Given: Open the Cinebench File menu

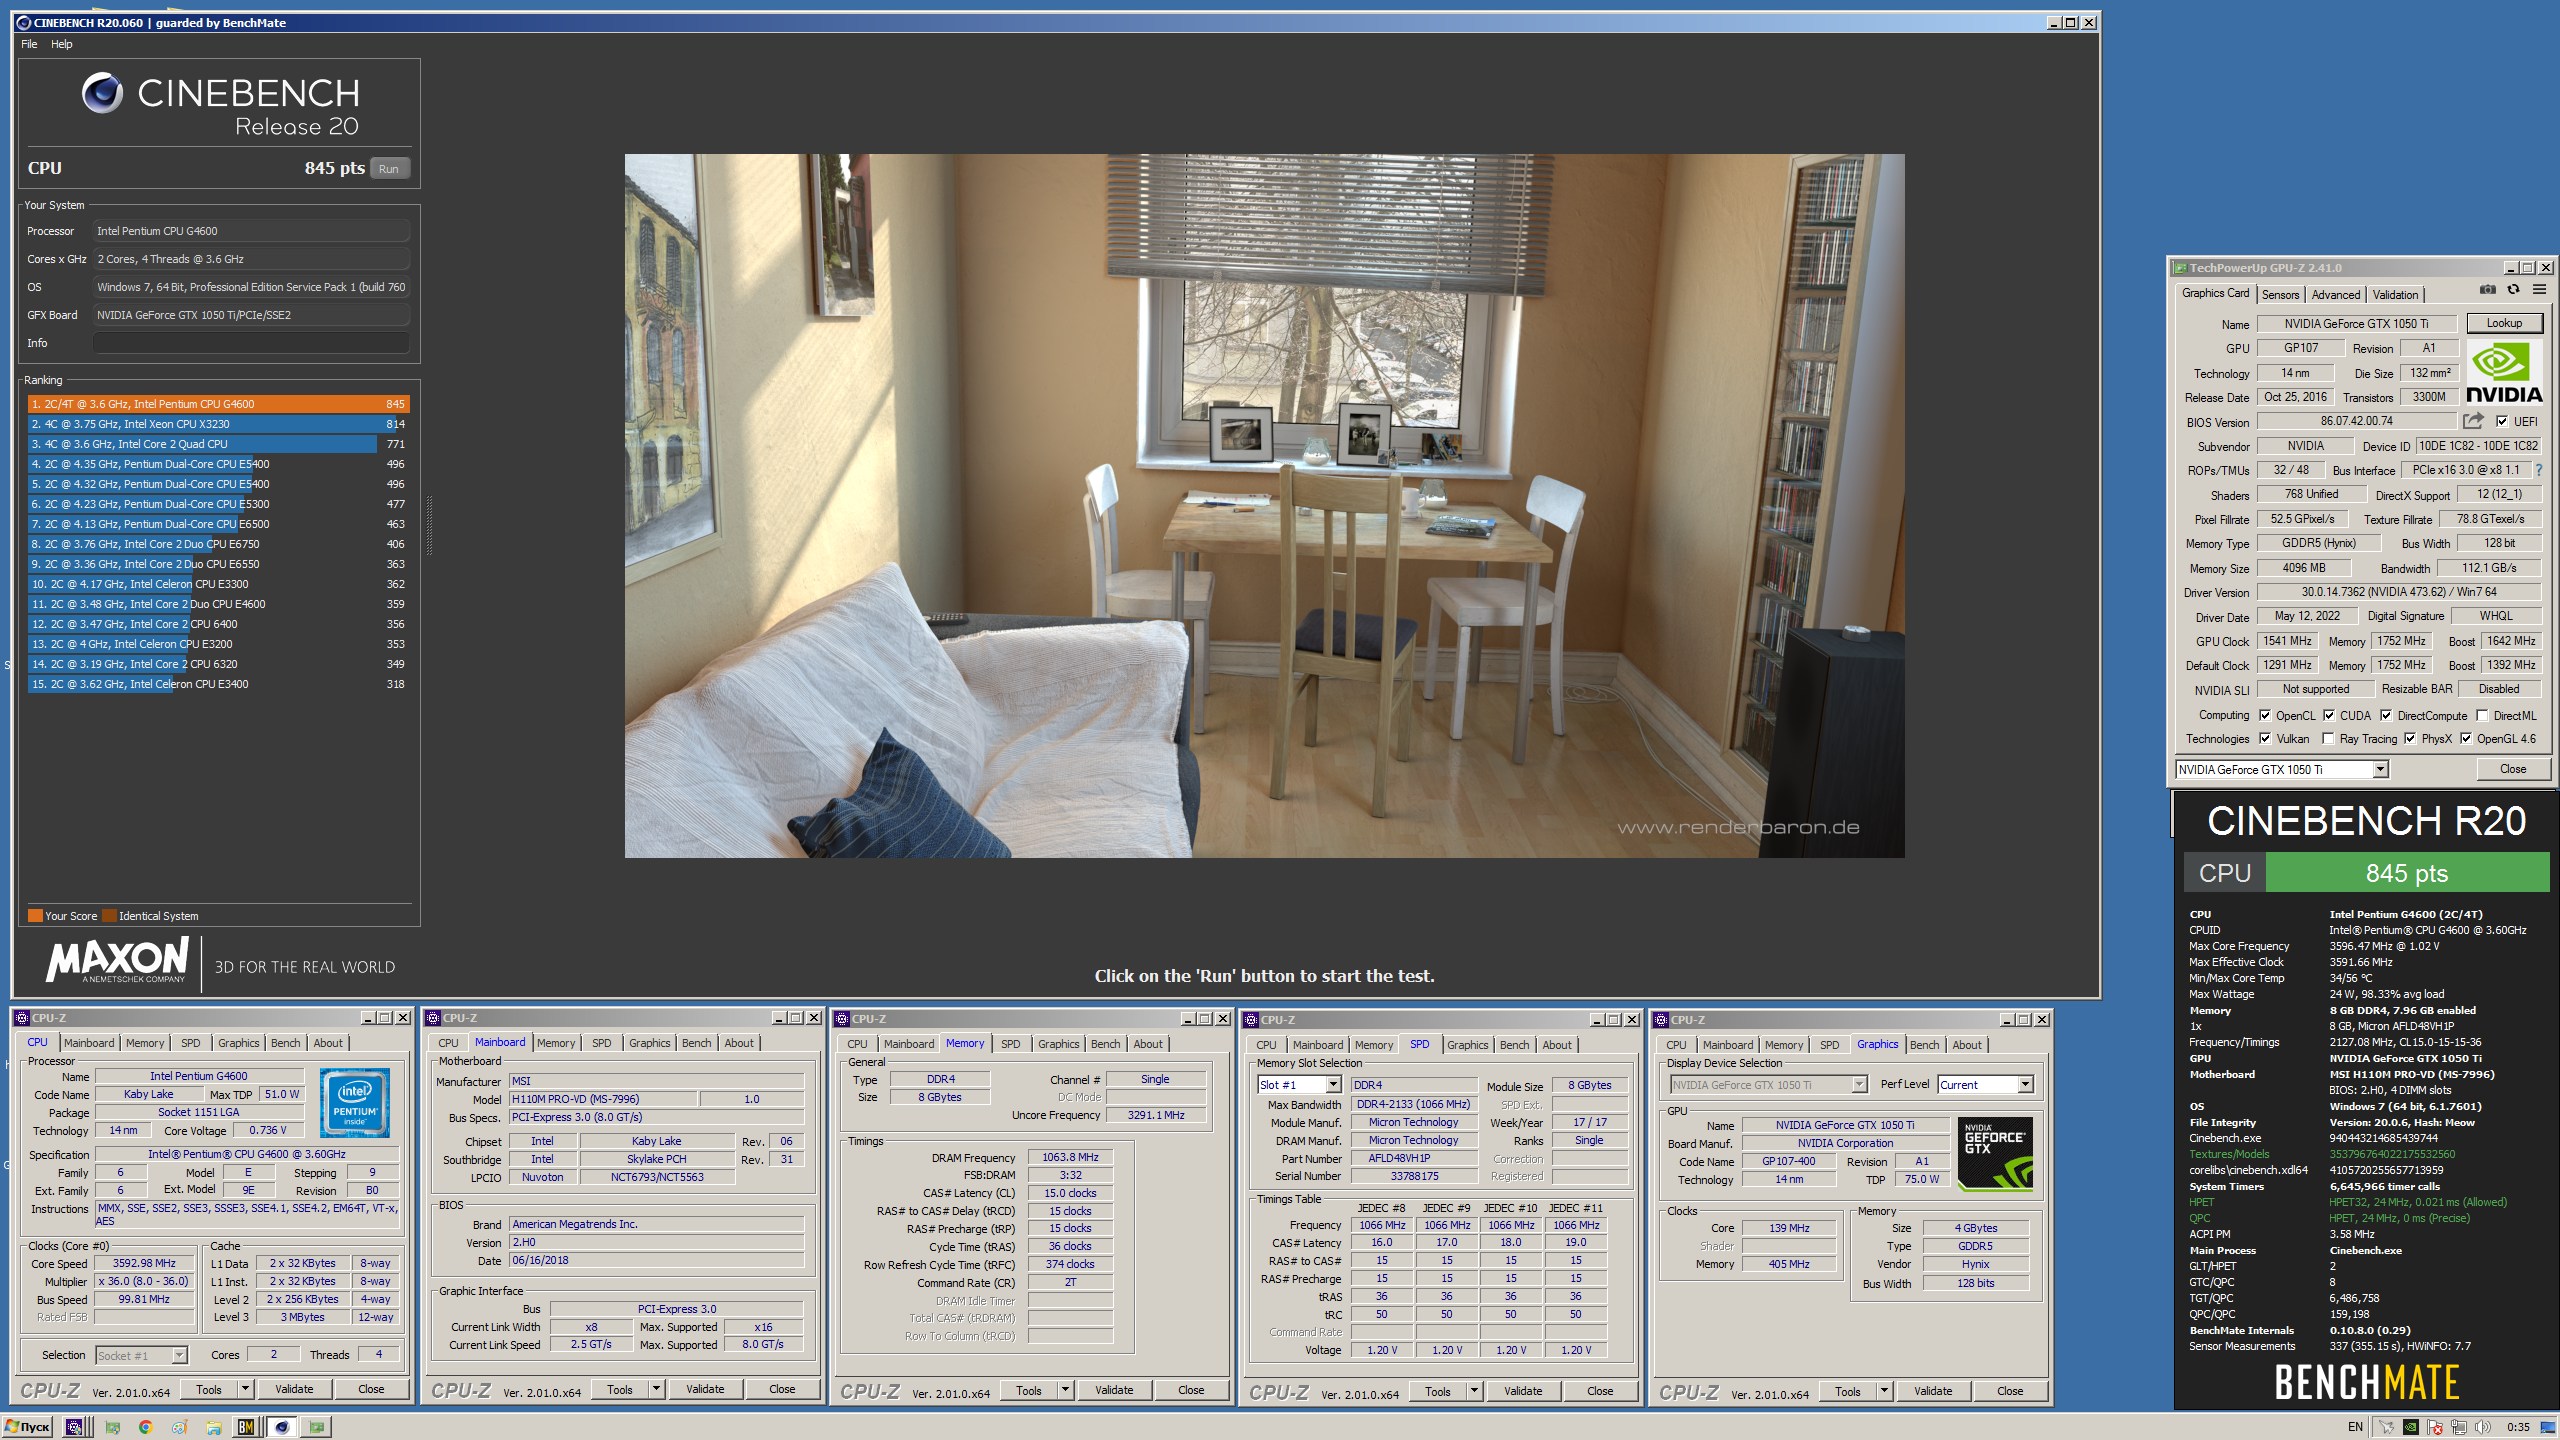Looking at the screenshot, I should pyautogui.click(x=29, y=44).
